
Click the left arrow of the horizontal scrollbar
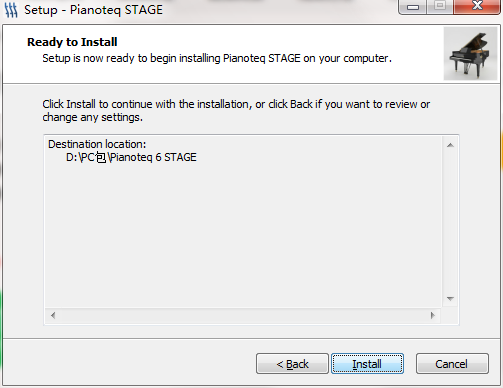pyautogui.click(x=53, y=315)
